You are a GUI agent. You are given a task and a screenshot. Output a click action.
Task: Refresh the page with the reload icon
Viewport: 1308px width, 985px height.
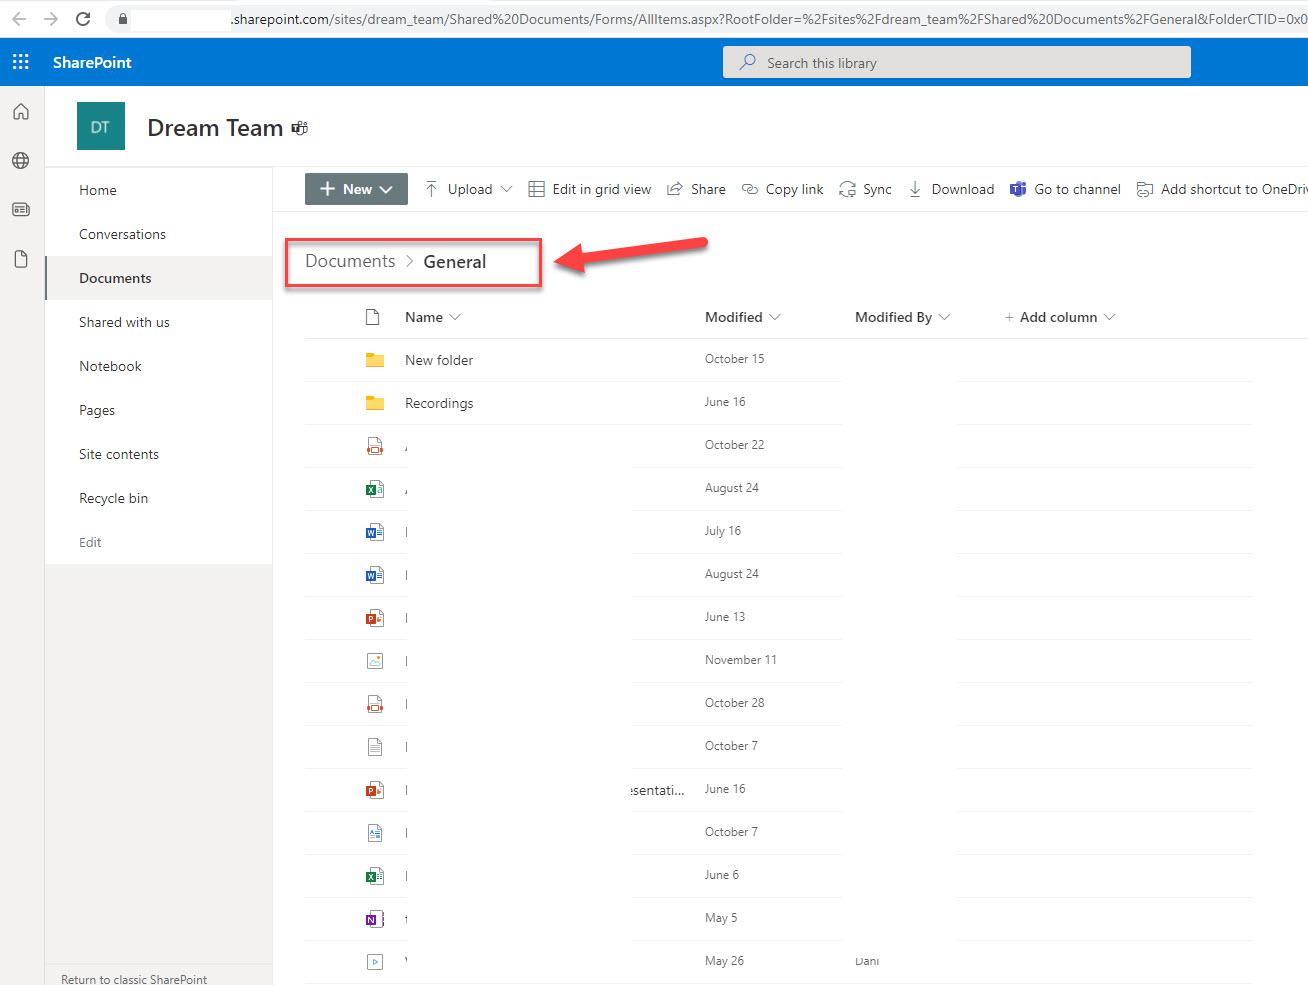(83, 18)
